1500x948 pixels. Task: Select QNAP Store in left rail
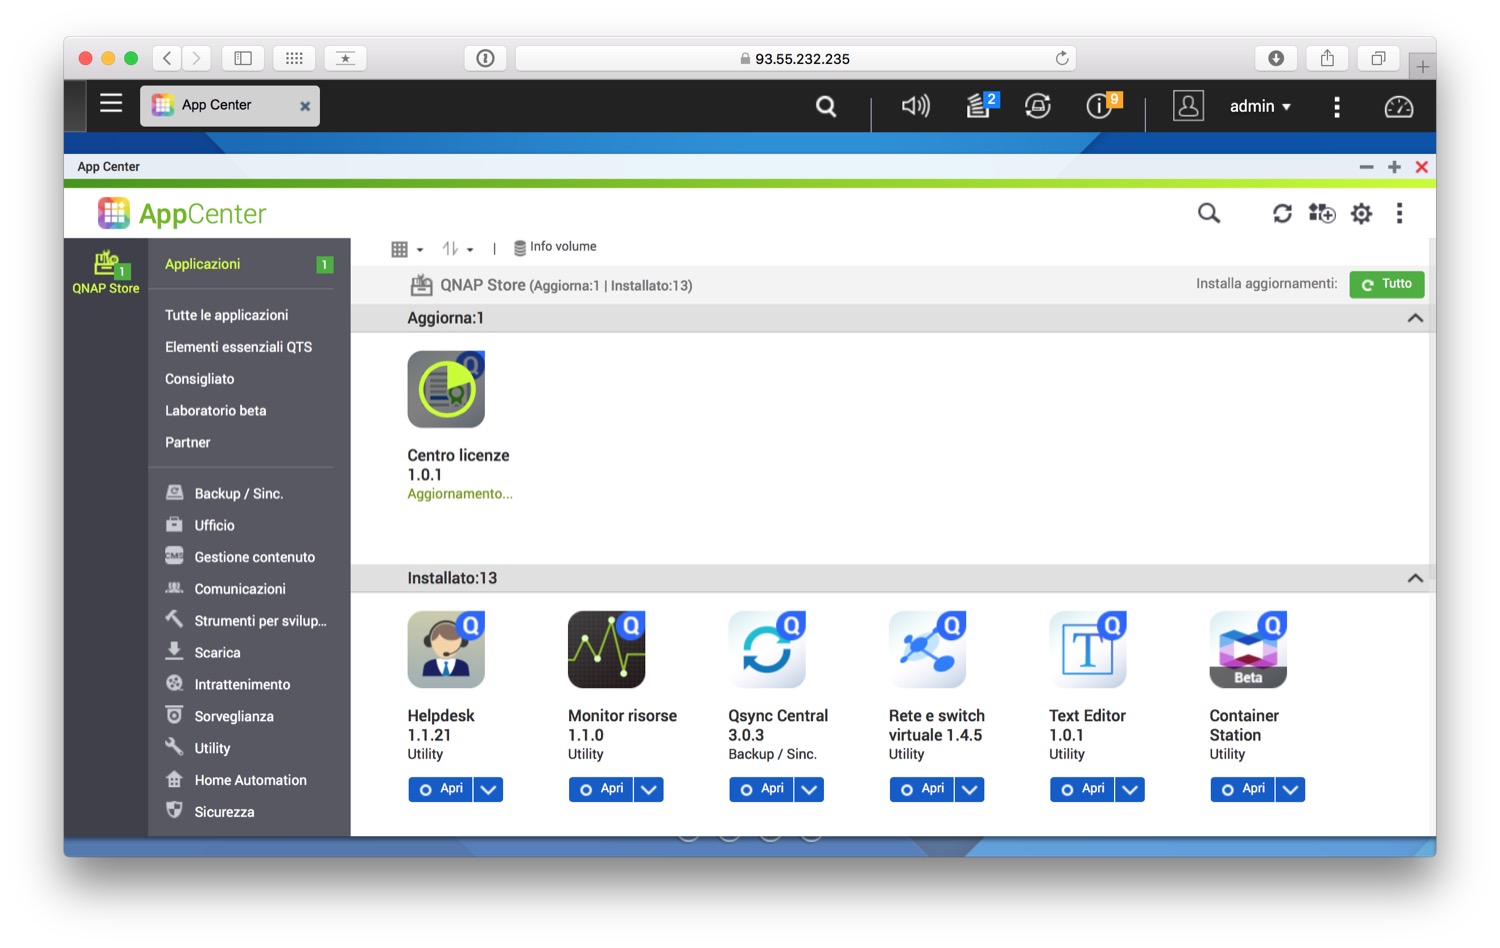pos(106,273)
